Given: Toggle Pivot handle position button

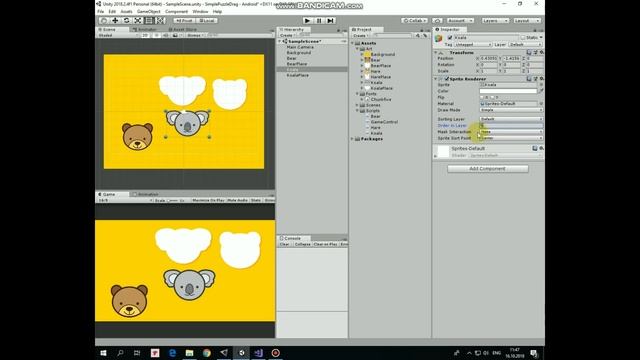Looking at the screenshot, I should 184,20.
